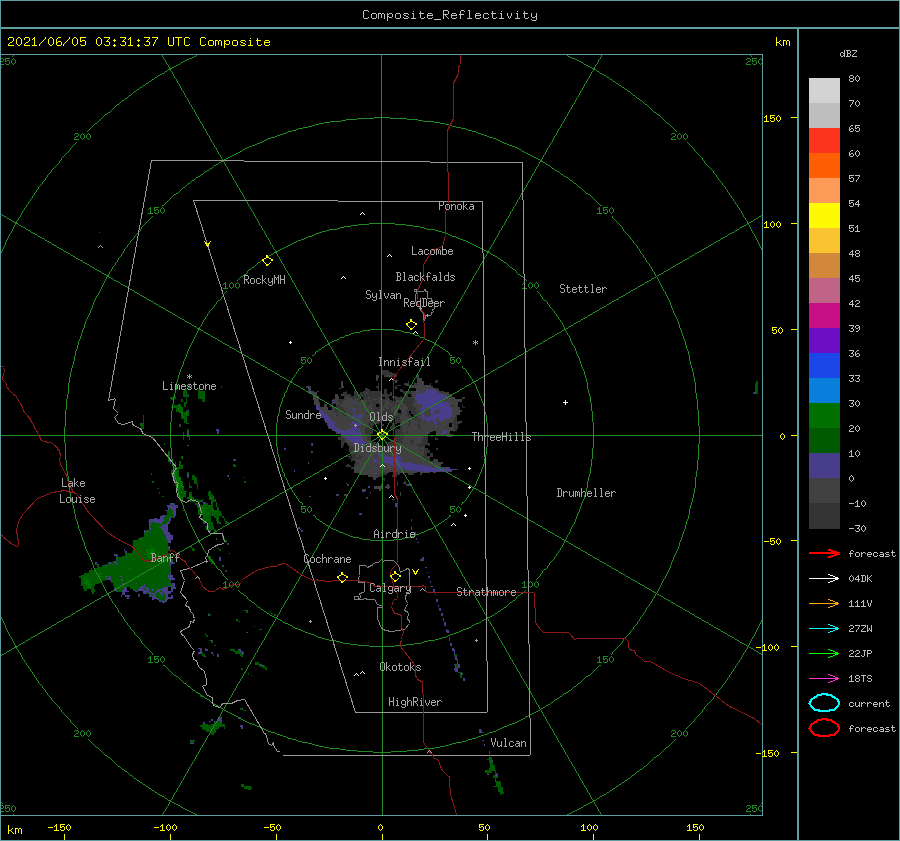This screenshot has height=841, width=900.
Task: Click the Banff label on map
Action: 165,557
